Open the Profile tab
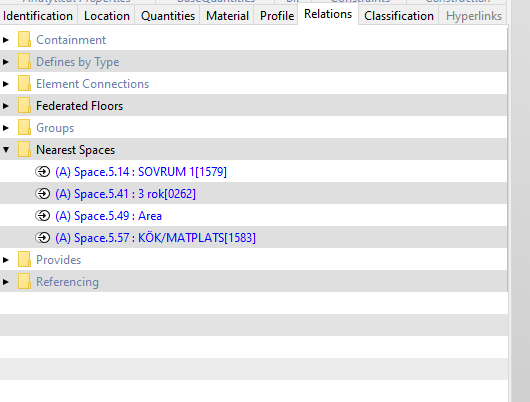 point(276,16)
